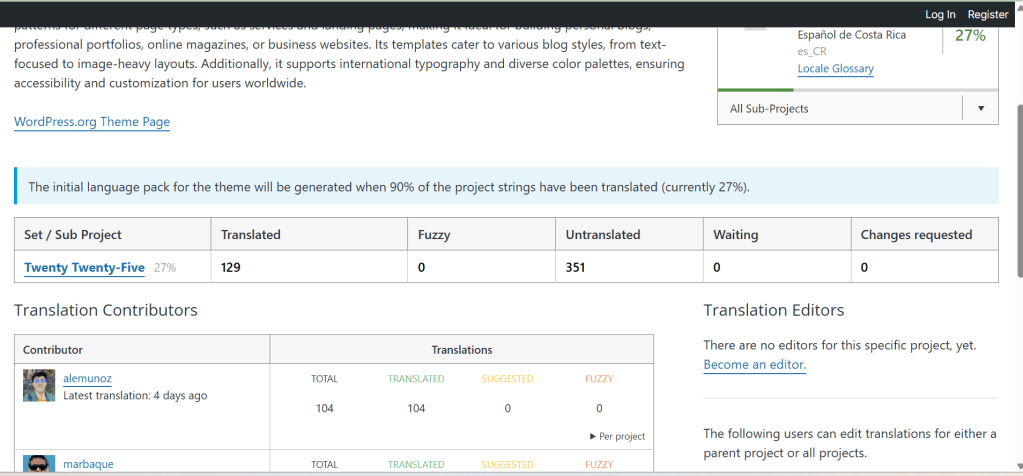Open the Twenty Twenty-Five sub-project
1023x476 pixels.
pyautogui.click(x=84, y=267)
